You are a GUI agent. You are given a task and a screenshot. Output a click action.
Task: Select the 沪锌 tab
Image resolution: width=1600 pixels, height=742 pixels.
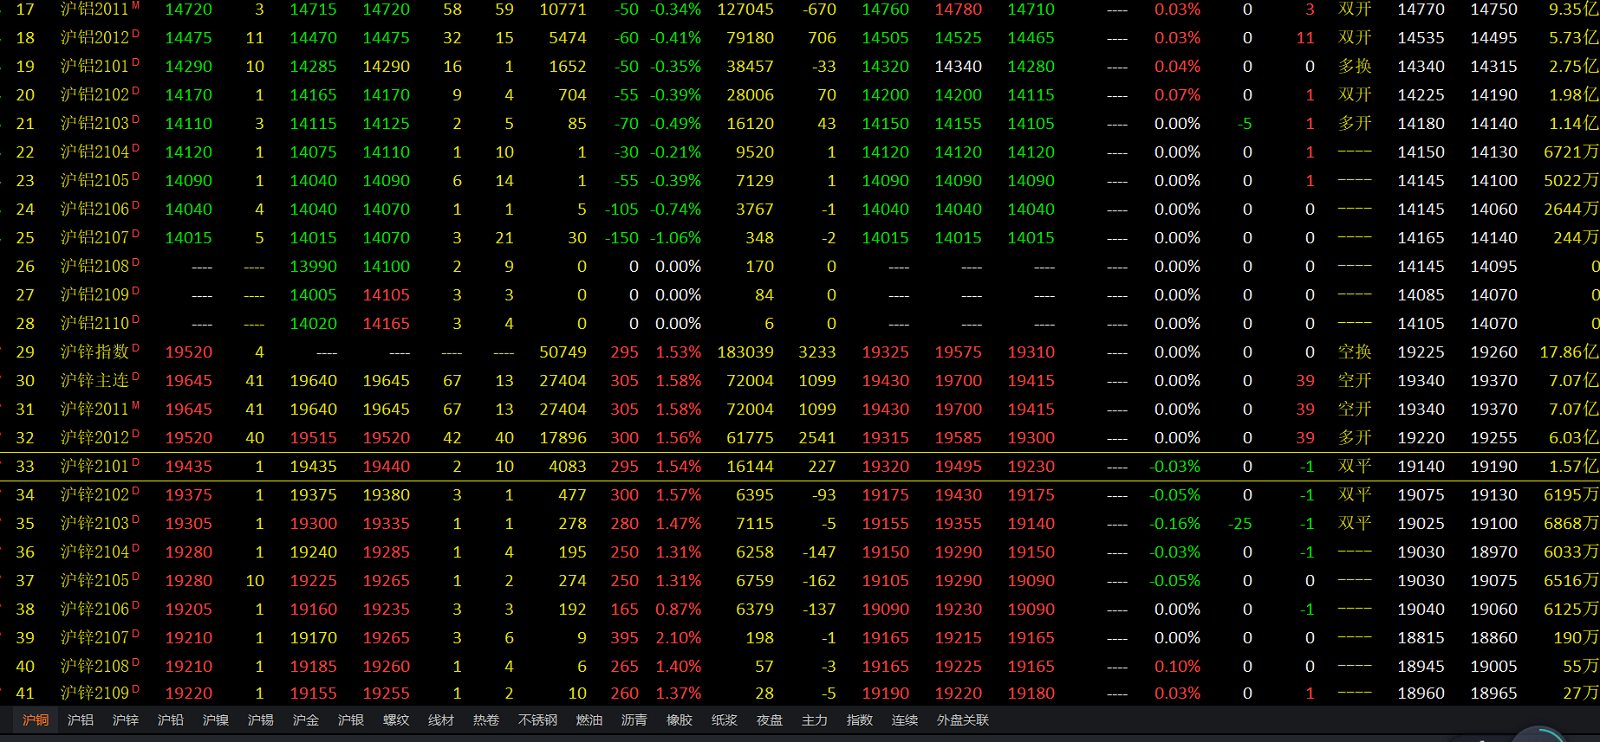click(x=126, y=720)
